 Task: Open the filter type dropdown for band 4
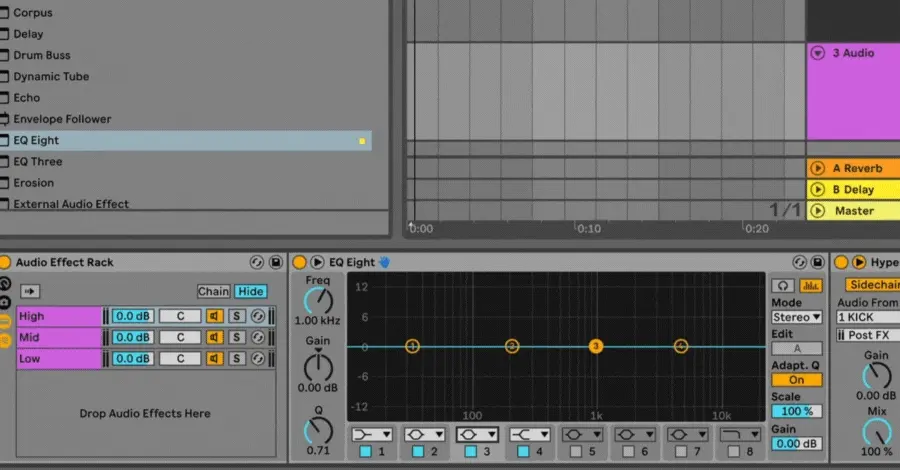point(530,434)
